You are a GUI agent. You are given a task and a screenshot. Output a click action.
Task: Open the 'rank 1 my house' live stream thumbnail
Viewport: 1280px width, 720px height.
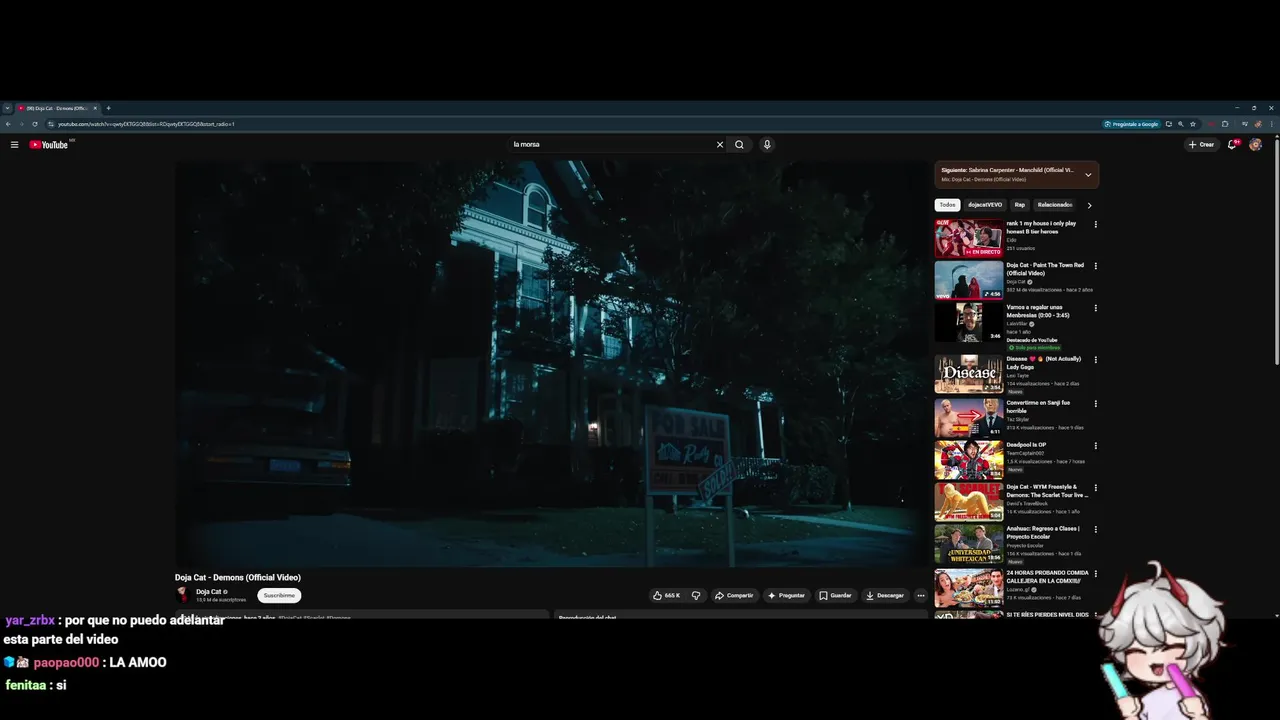tap(969, 239)
